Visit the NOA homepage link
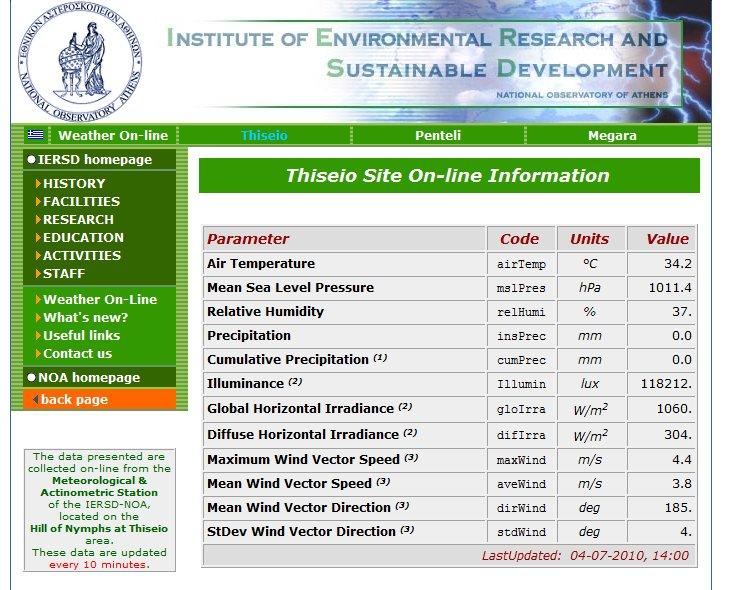The image size is (743, 590). pyautogui.click(x=88, y=377)
